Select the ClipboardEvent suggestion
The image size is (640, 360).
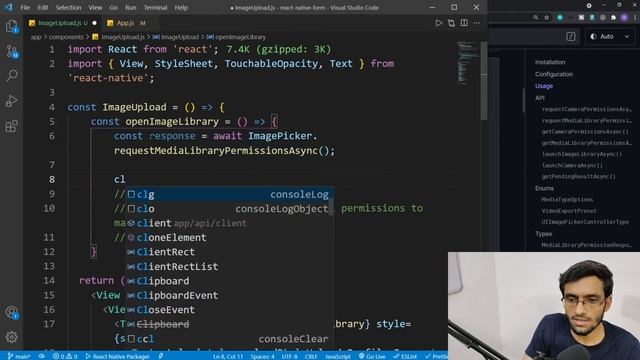[229, 296]
